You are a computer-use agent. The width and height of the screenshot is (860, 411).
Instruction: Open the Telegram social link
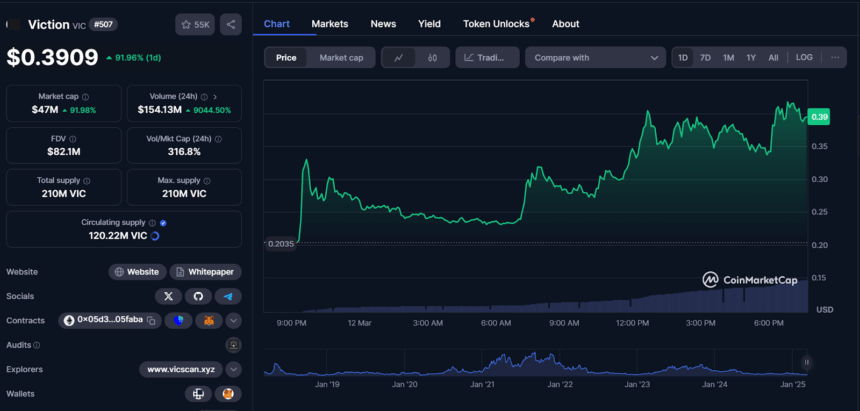[228, 296]
